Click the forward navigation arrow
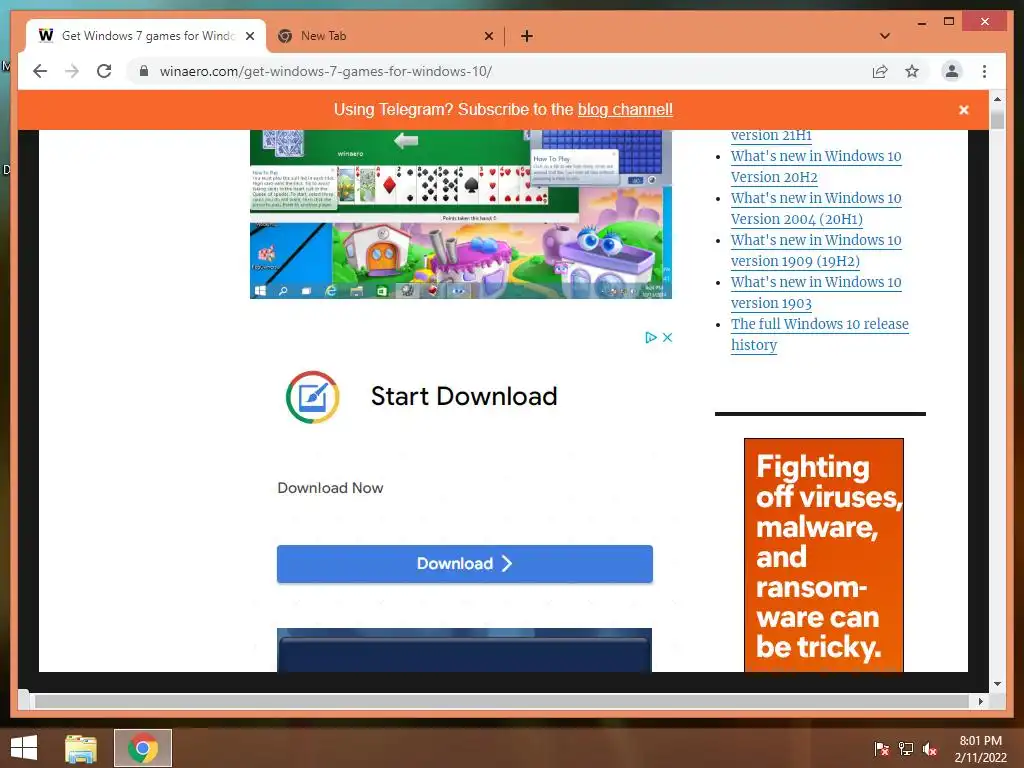The height and width of the screenshot is (768, 1024). point(72,71)
